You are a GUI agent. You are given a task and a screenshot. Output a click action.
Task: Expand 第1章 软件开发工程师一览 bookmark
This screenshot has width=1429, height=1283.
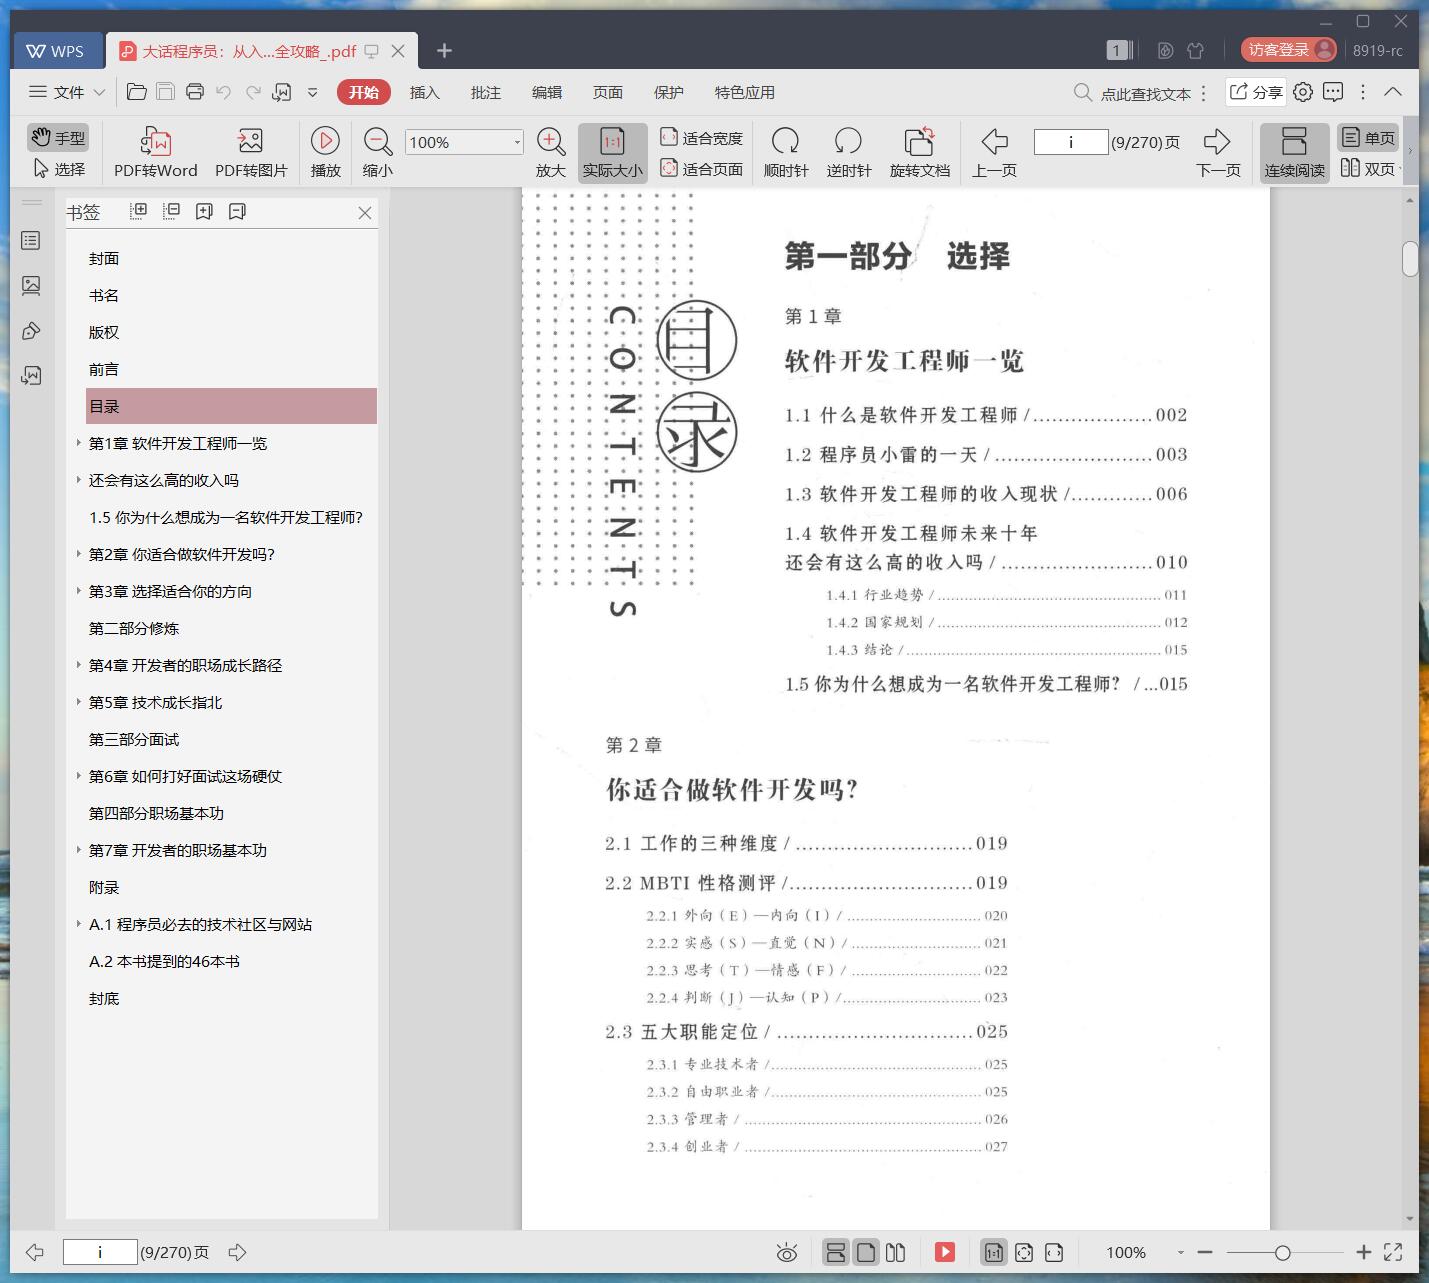coord(78,443)
